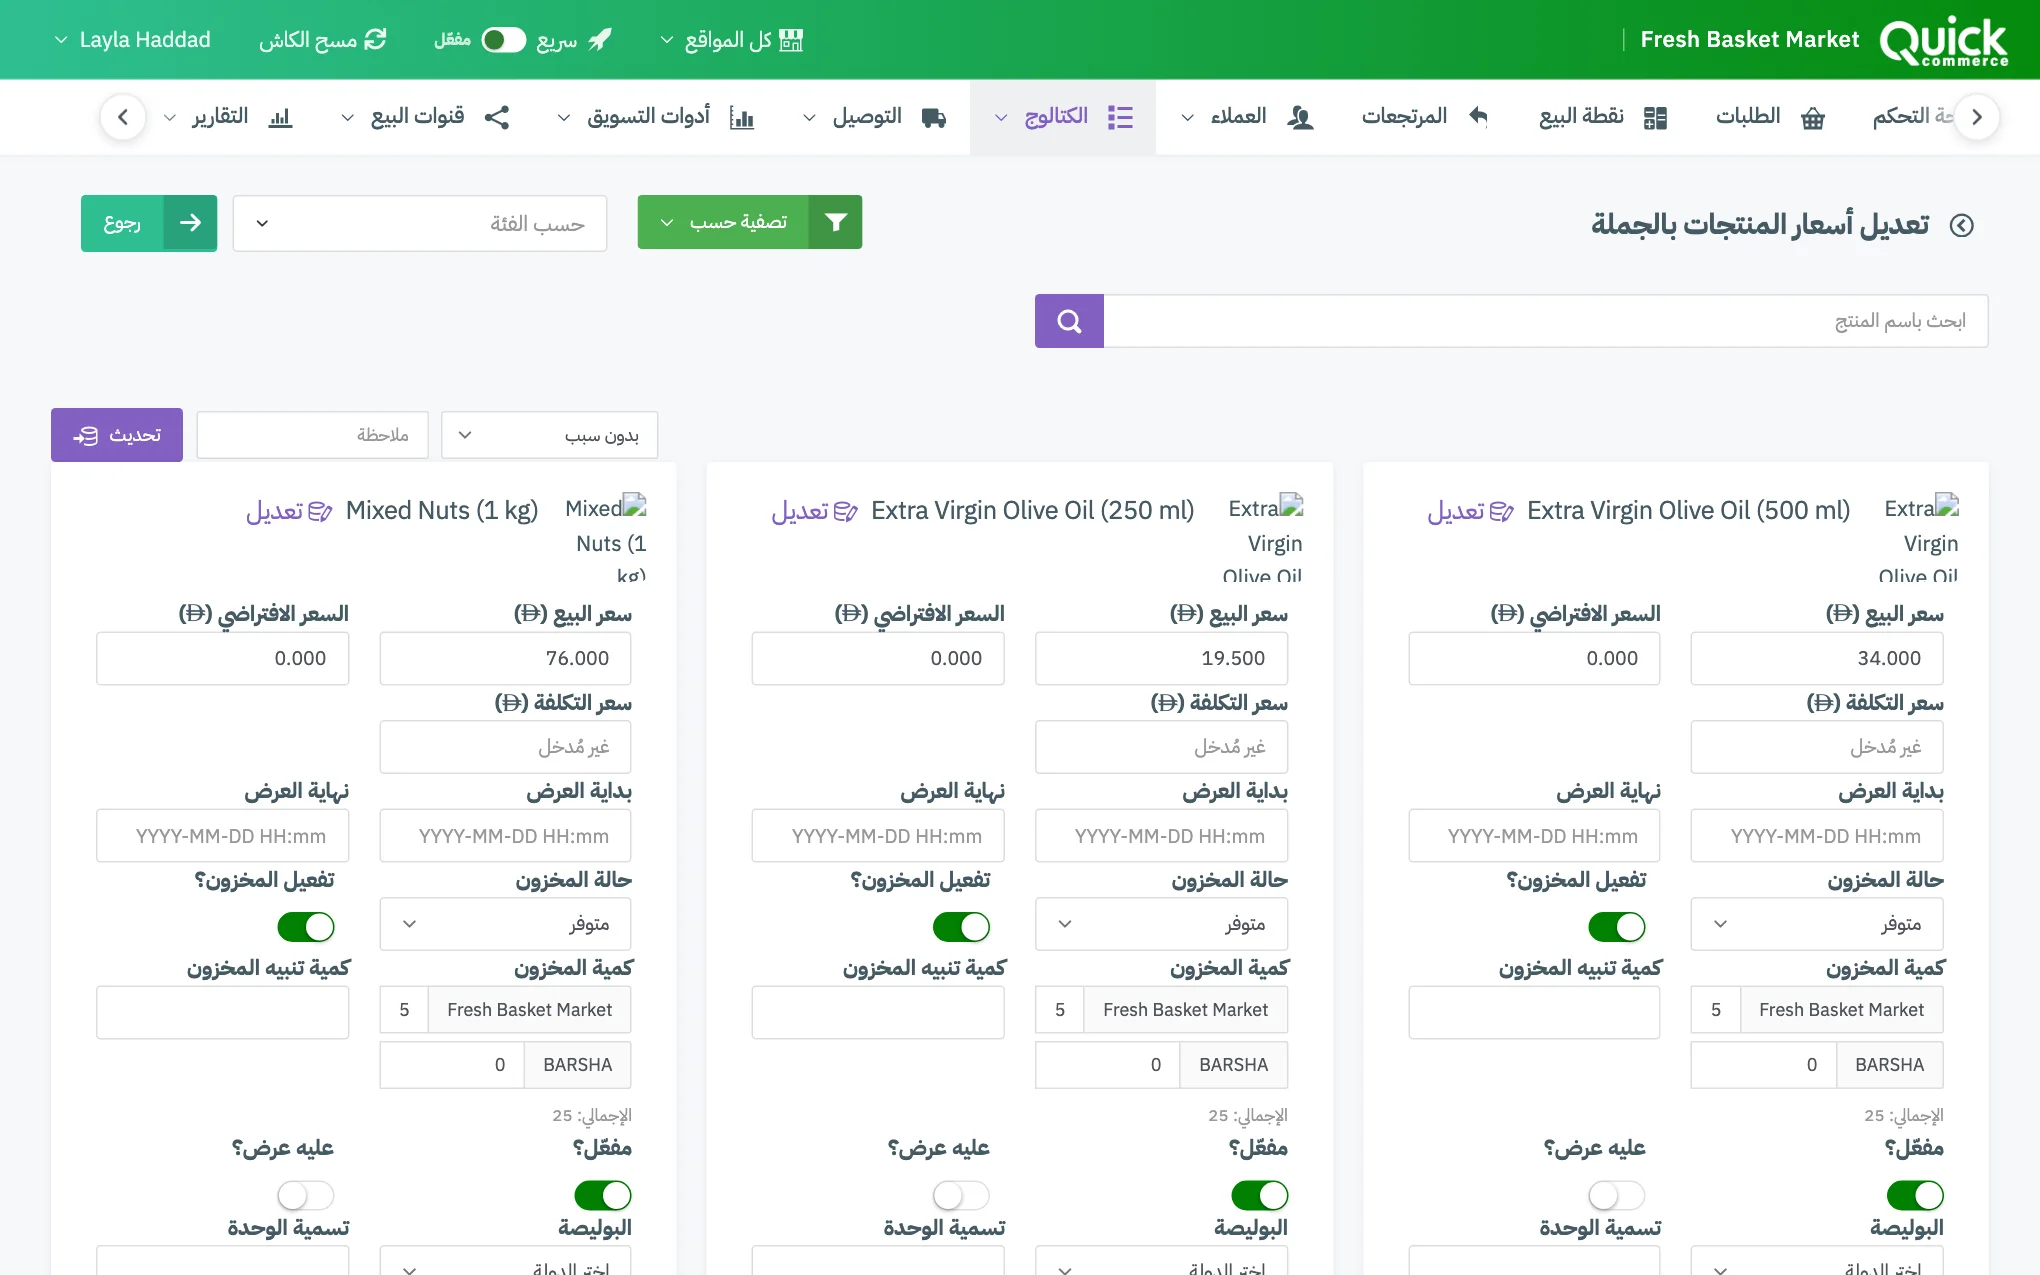Disable stock activation for Olive Oil (500 ml)

(1617, 926)
